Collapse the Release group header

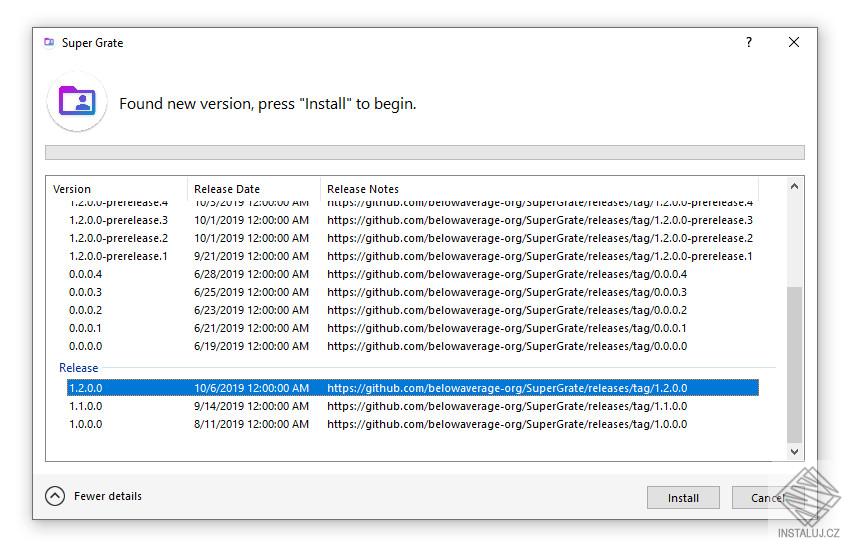(78, 368)
